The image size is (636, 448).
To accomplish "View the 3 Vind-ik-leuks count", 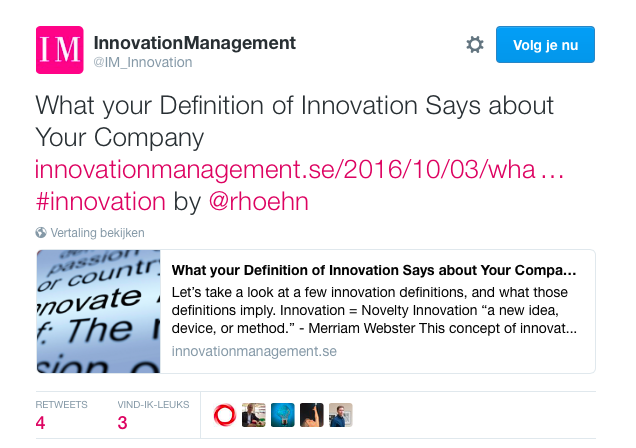I will coord(122,422).
